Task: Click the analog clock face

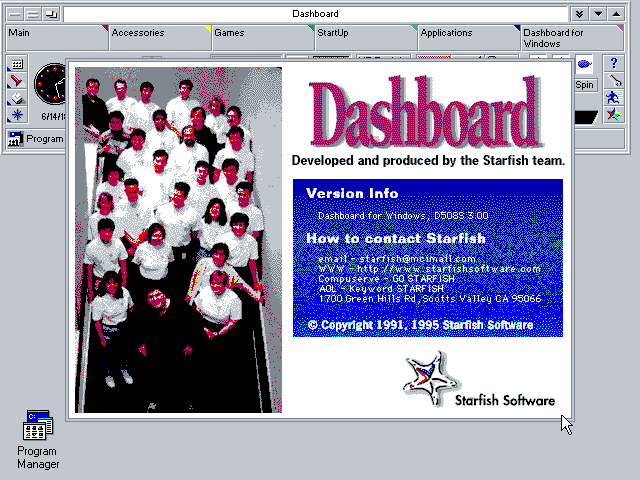Action: click(x=50, y=84)
